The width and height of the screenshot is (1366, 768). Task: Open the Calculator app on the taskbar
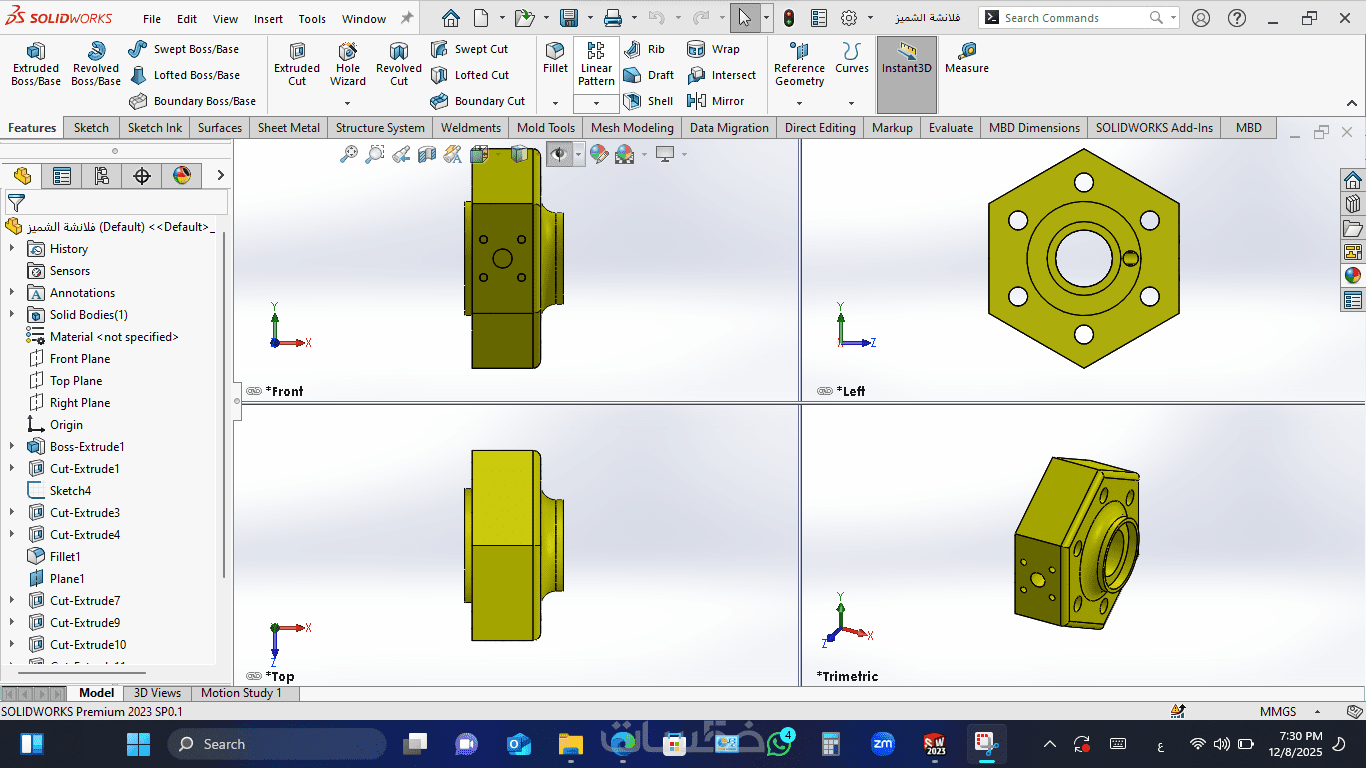click(830, 744)
